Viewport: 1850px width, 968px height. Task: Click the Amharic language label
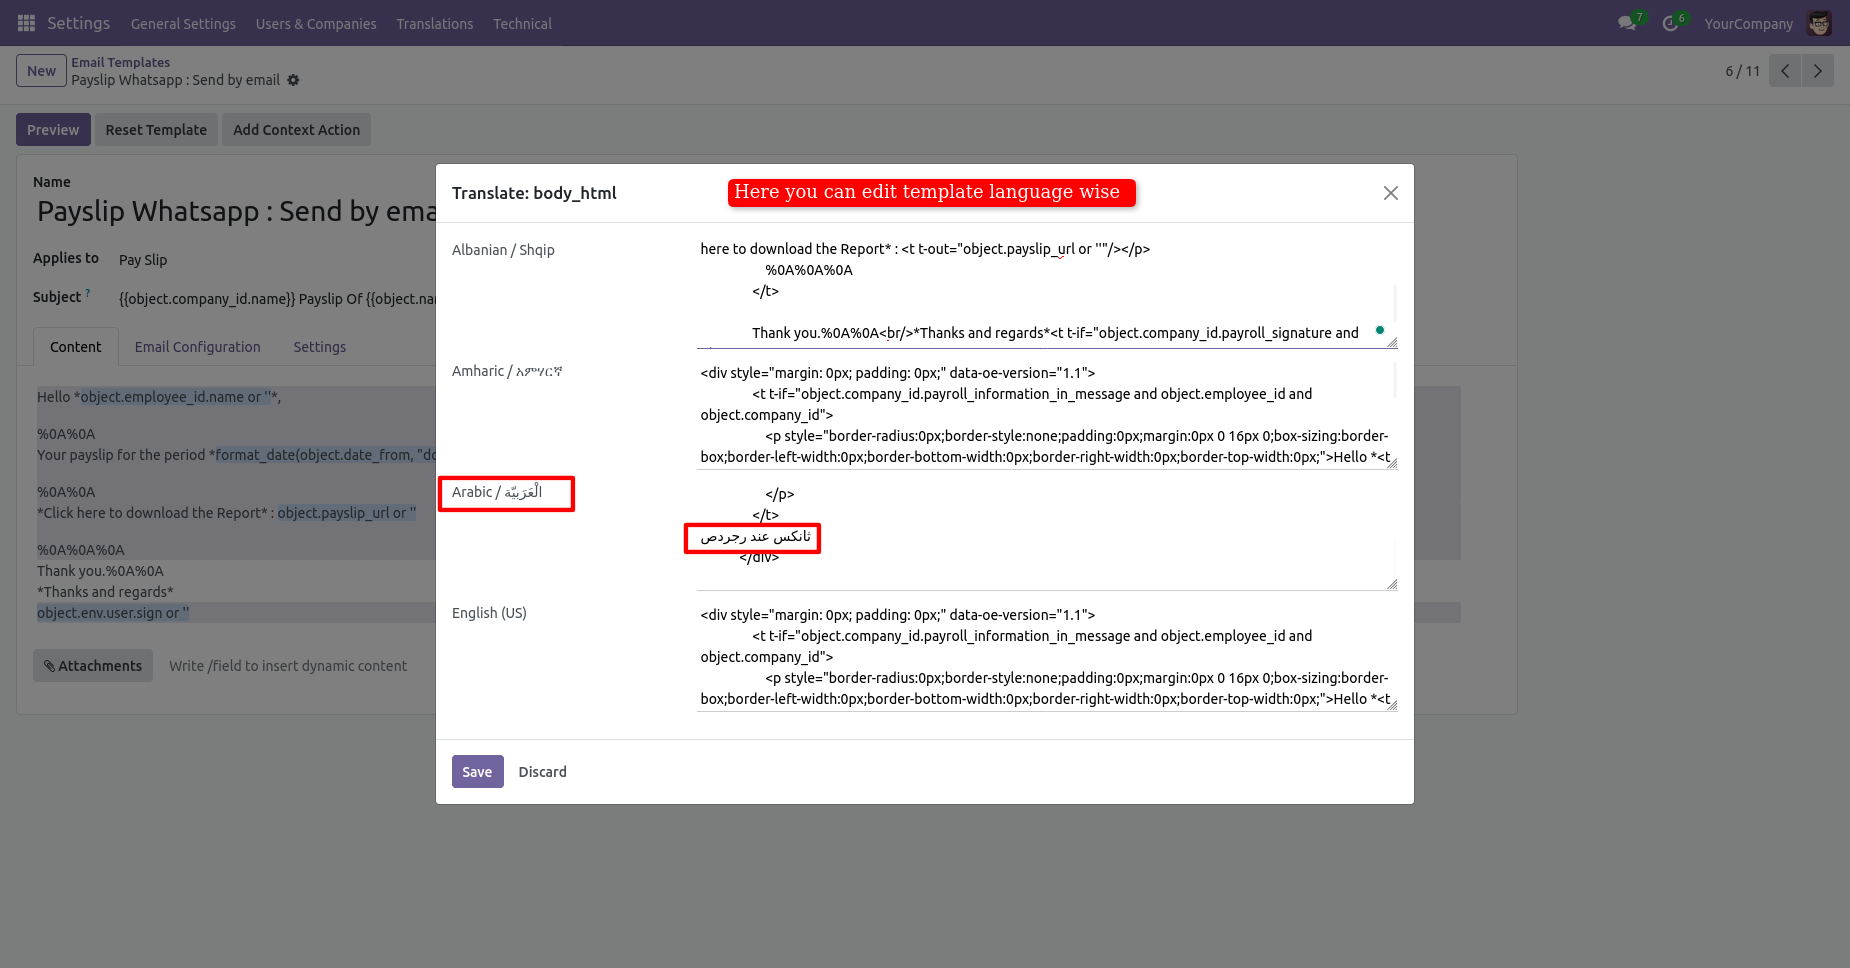tap(507, 371)
